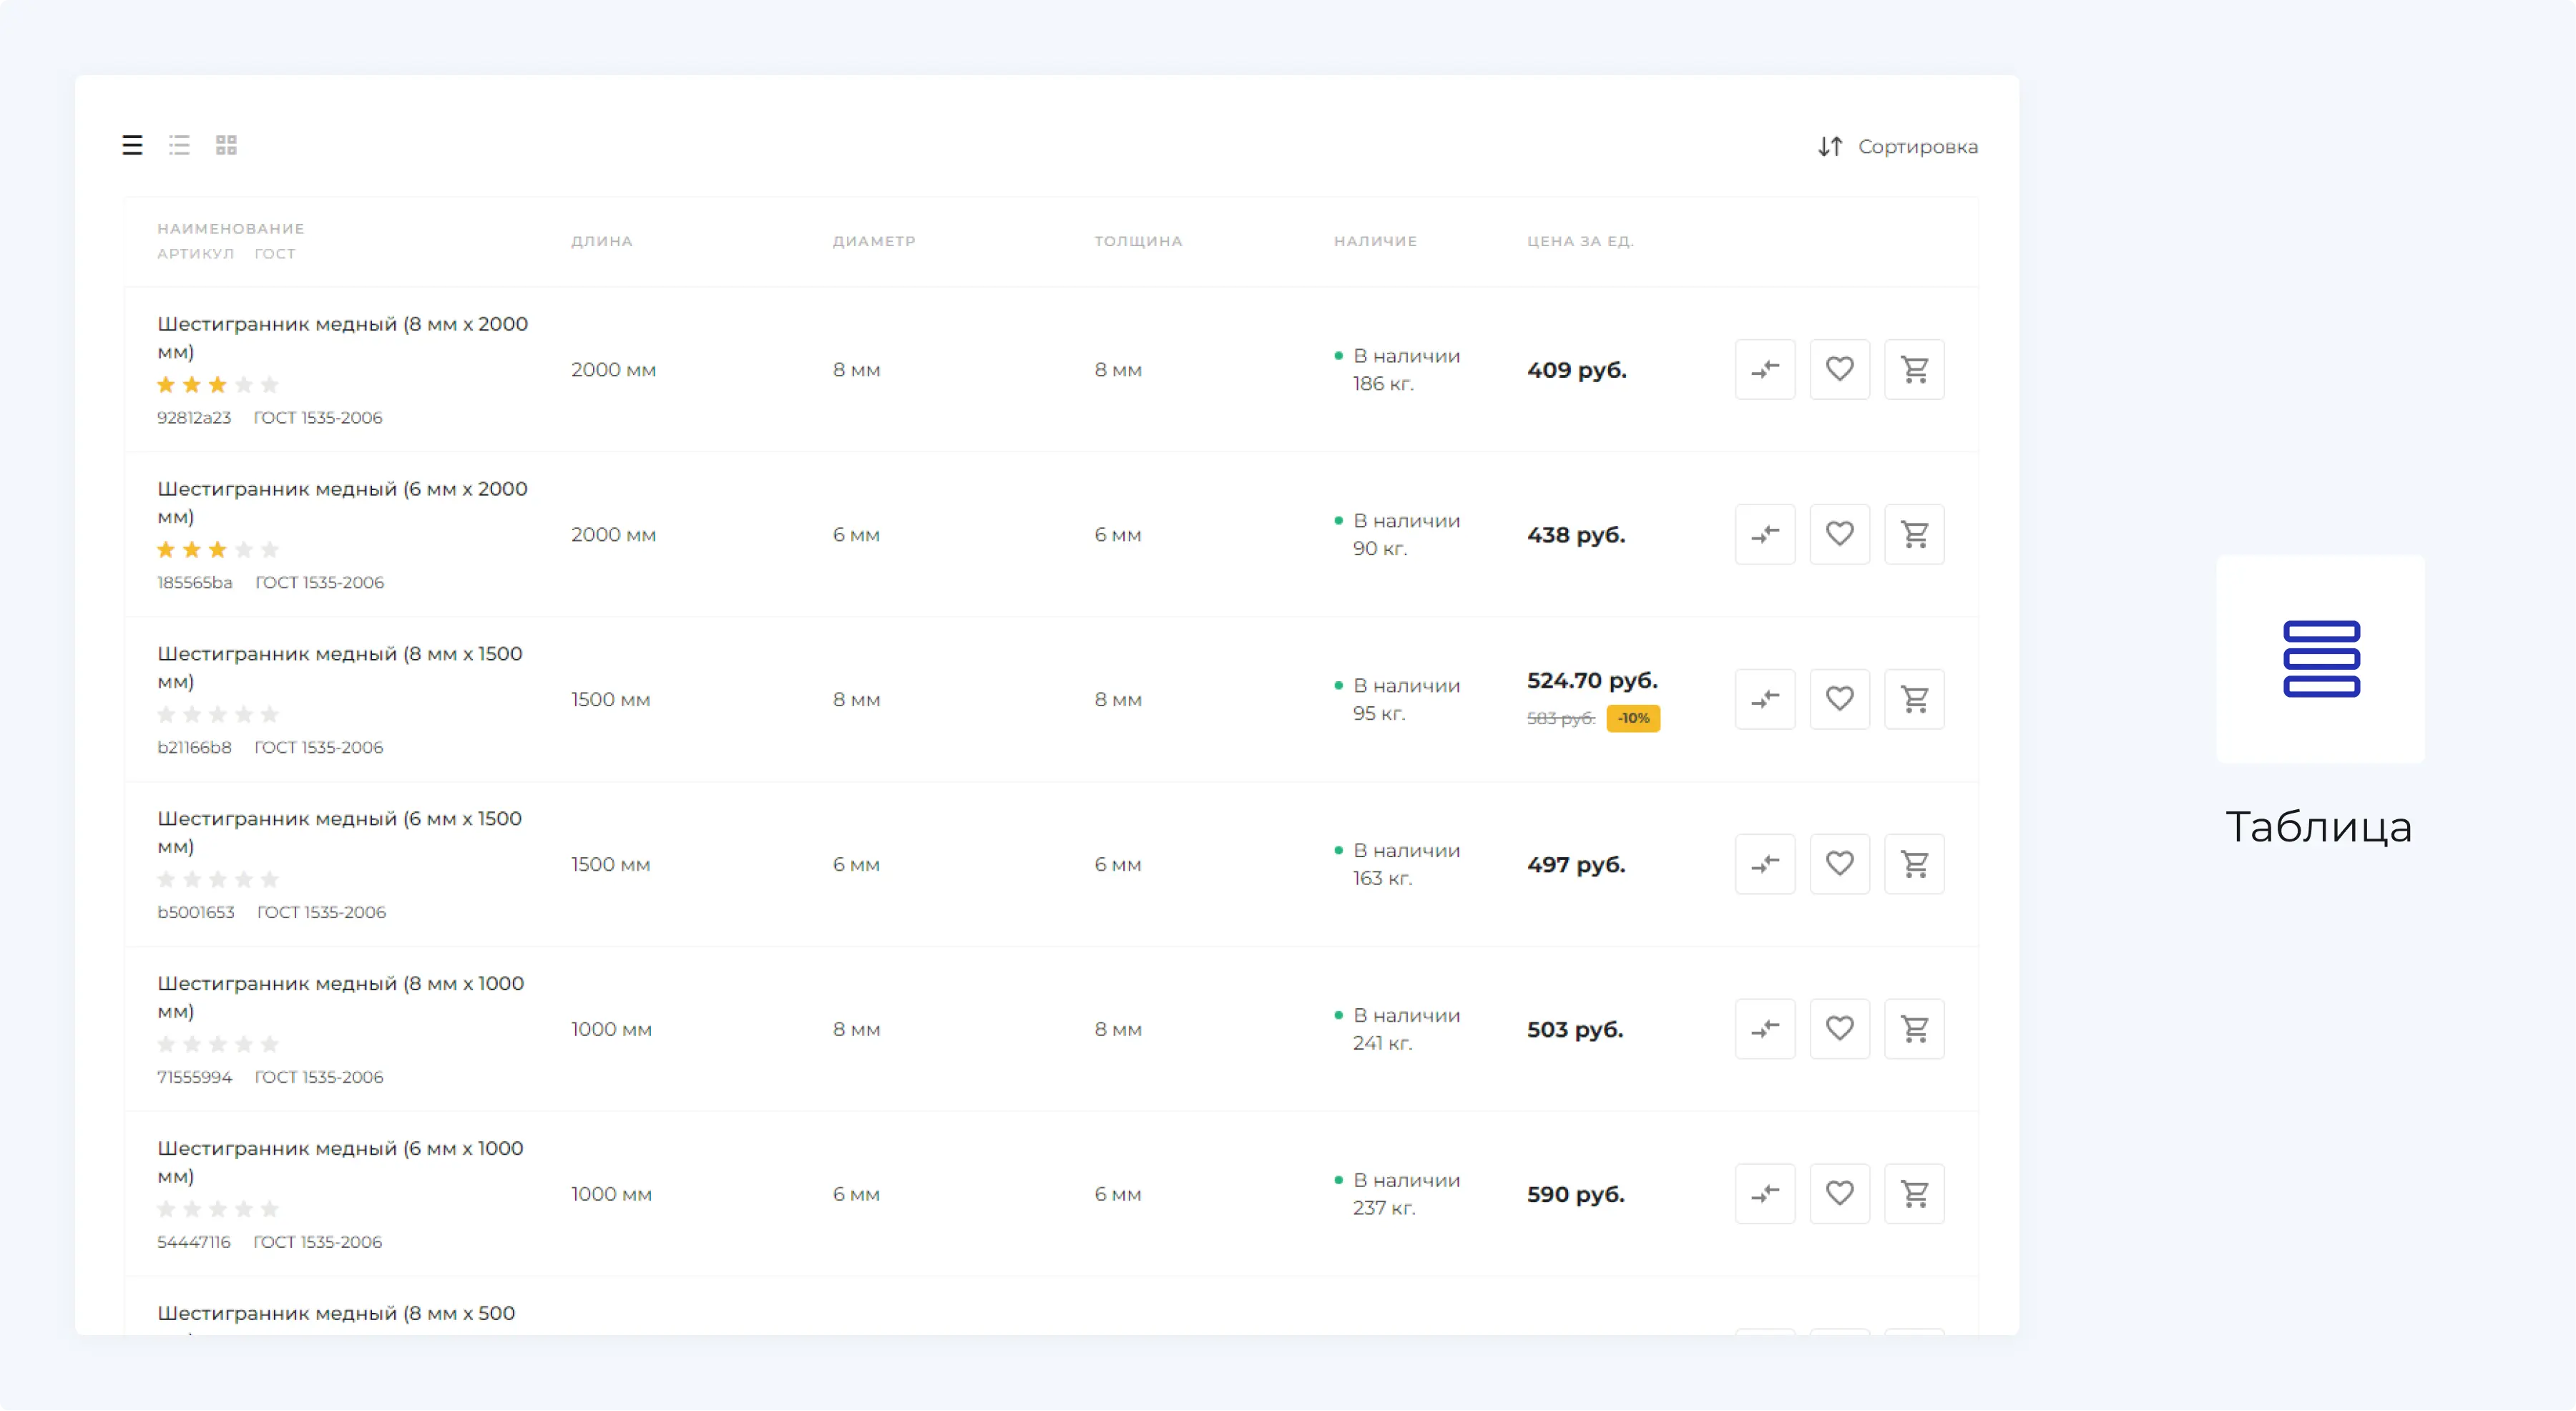Click the large Таблица icon tile
The image size is (2576, 1411).
pyautogui.click(x=2320, y=659)
